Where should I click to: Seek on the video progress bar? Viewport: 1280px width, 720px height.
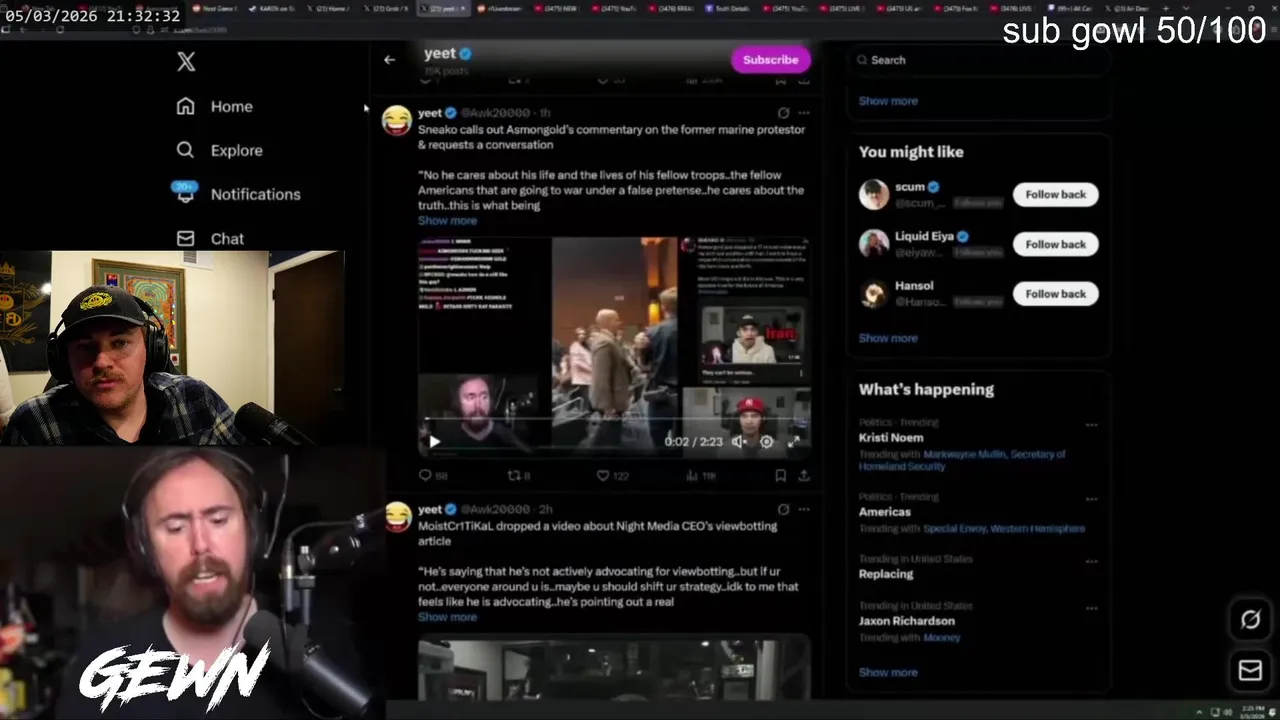614,420
